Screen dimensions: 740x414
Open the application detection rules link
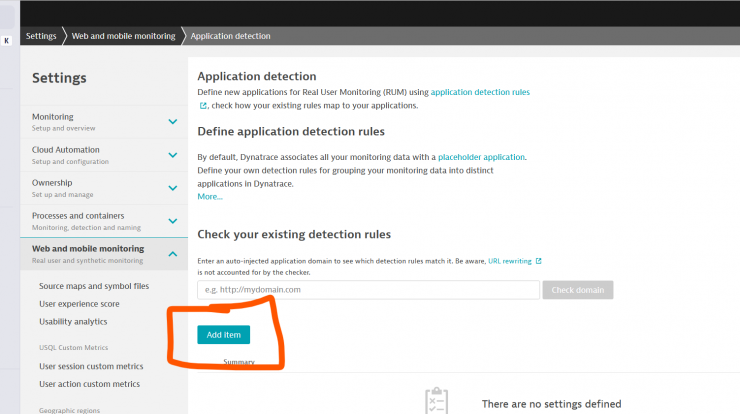[x=480, y=92]
